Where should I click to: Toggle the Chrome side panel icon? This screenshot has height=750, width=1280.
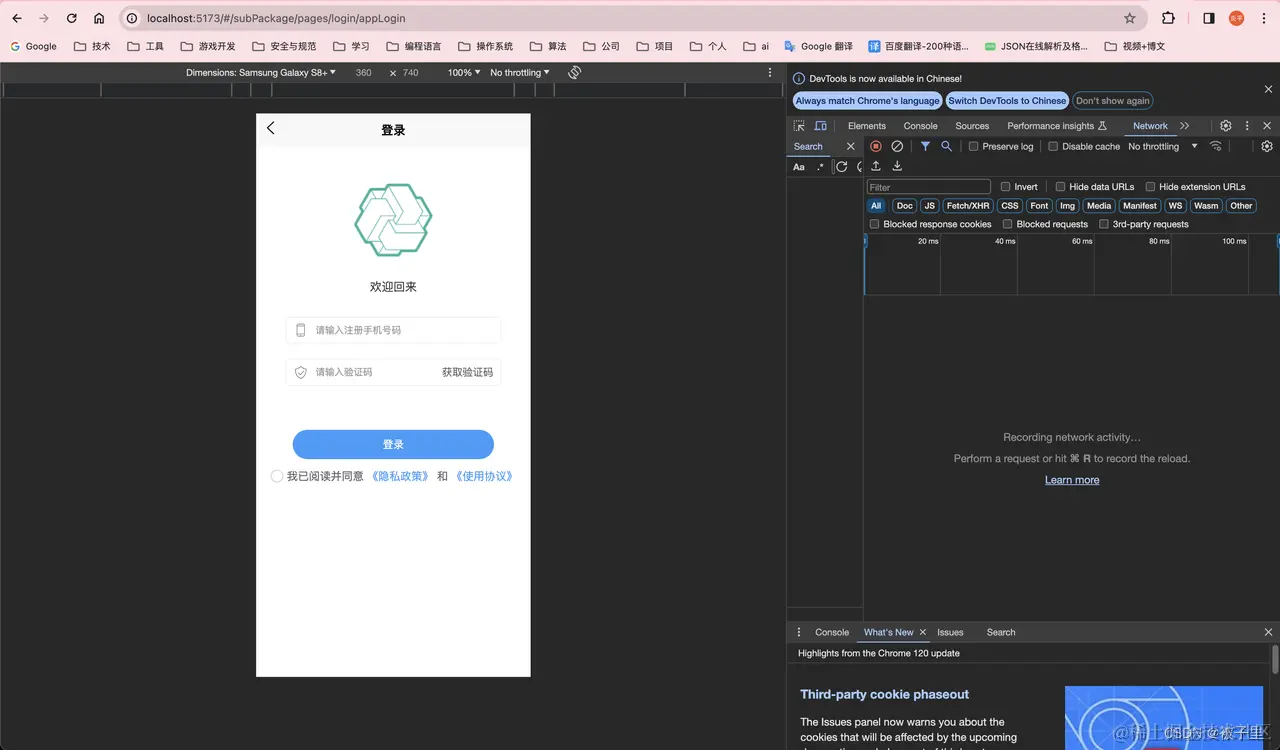click(x=1208, y=18)
